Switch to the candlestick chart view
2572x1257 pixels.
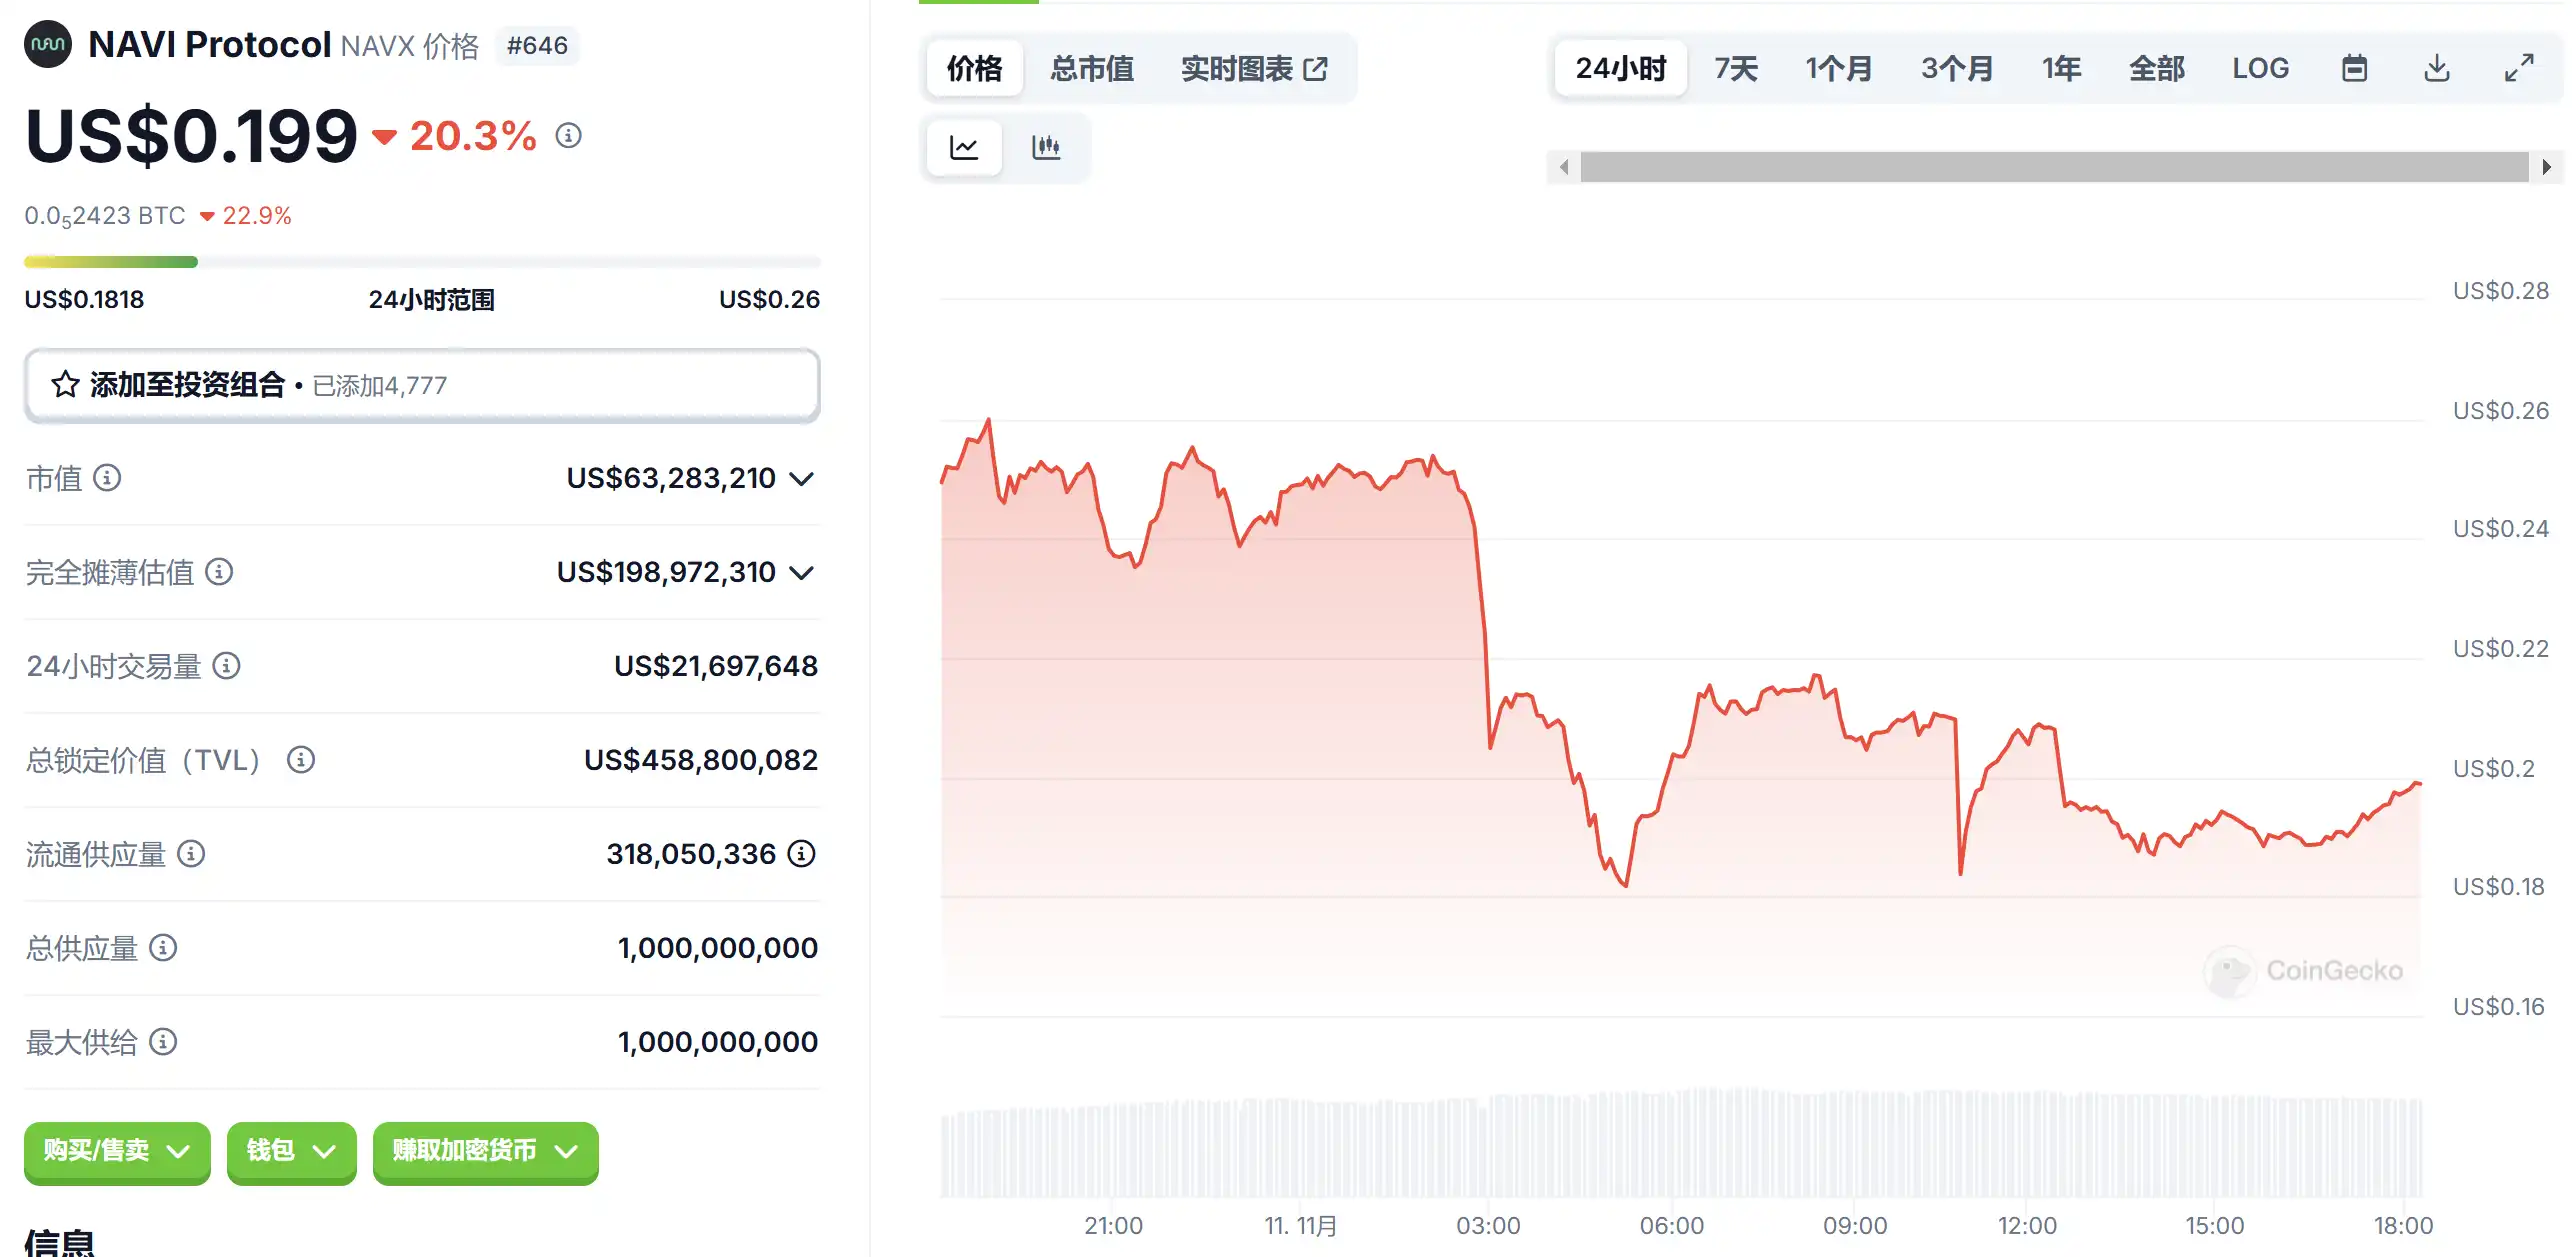coord(1046,148)
